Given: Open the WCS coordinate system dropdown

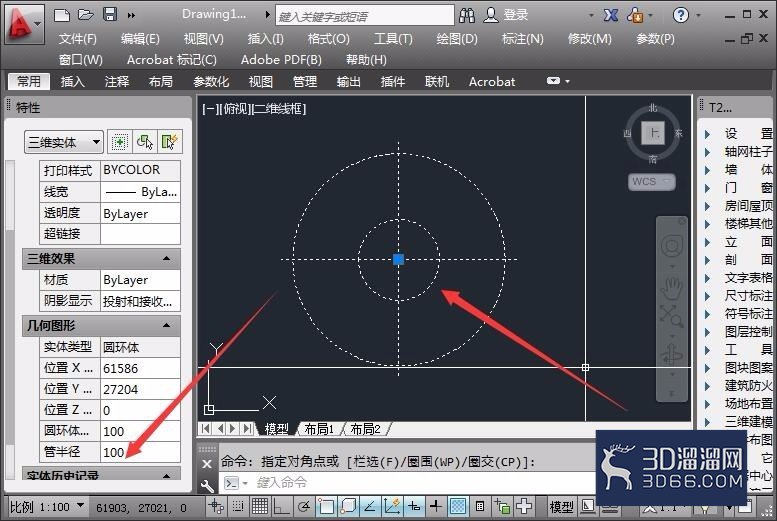Looking at the screenshot, I should pyautogui.click(x=652, y=181).
